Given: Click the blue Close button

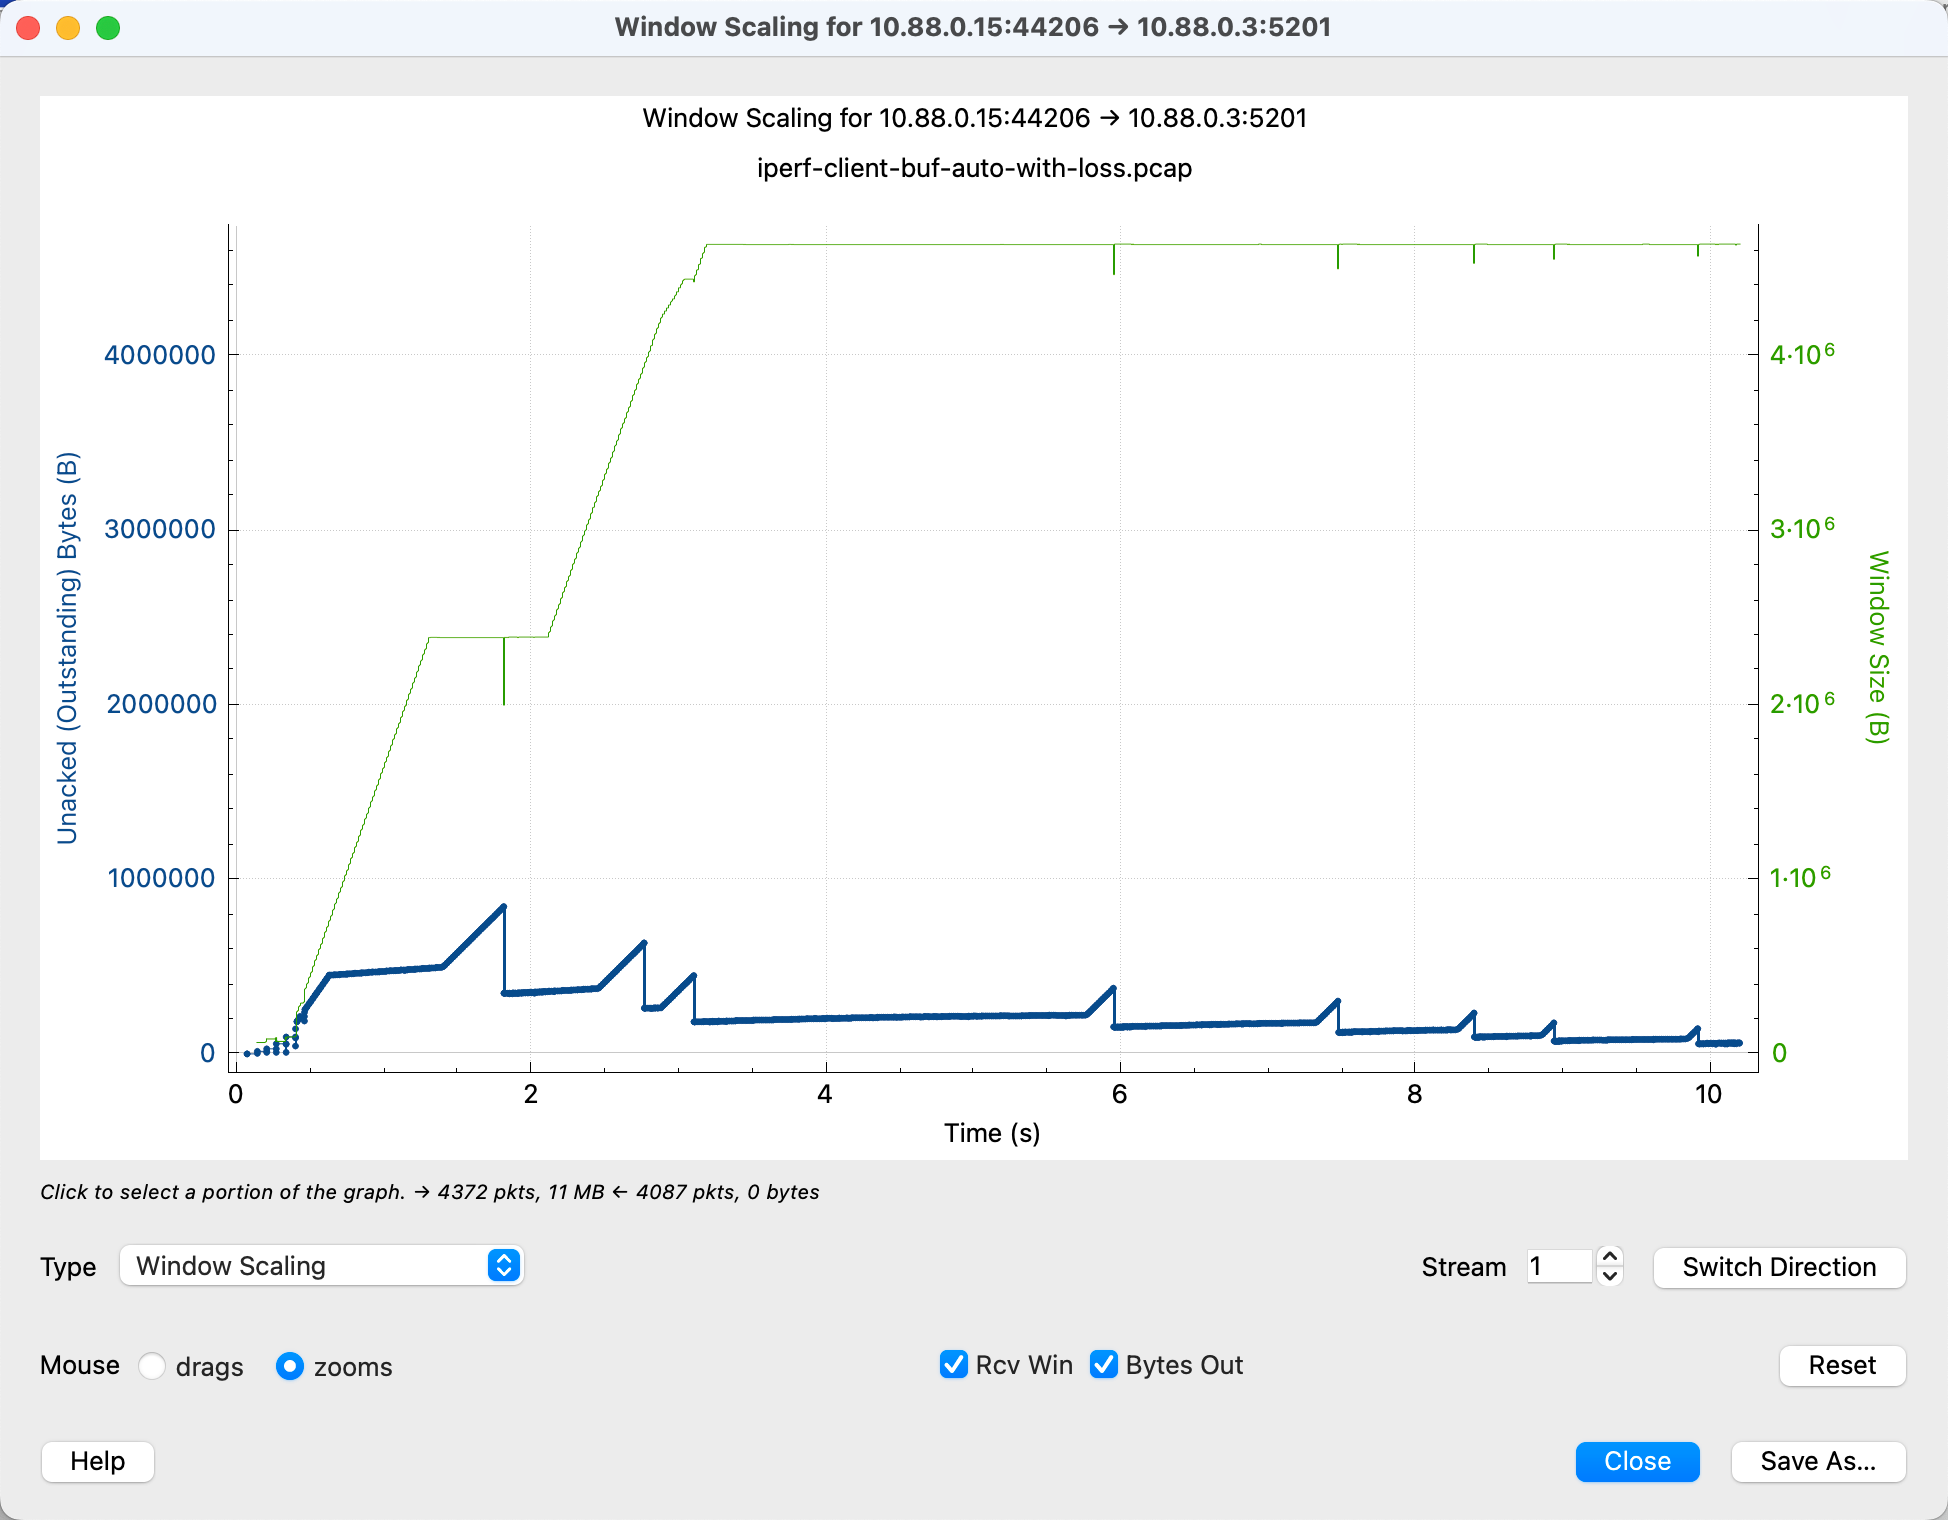Looking at the screenshot, I should point(1637,1462).
